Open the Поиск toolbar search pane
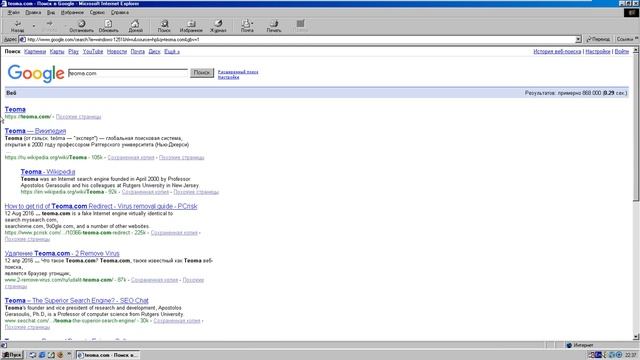Viewport: 640px width, 360px height. 164,26
